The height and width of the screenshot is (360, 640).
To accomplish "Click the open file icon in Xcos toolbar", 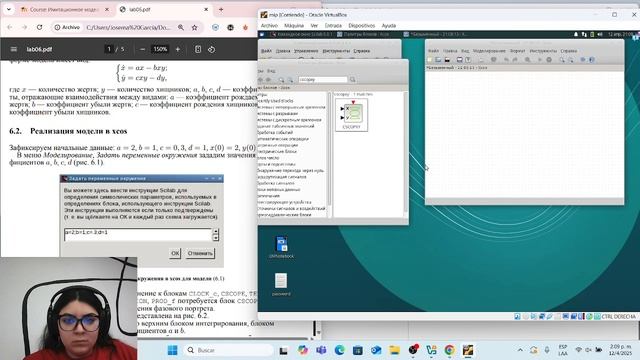I will click(438, 60).
